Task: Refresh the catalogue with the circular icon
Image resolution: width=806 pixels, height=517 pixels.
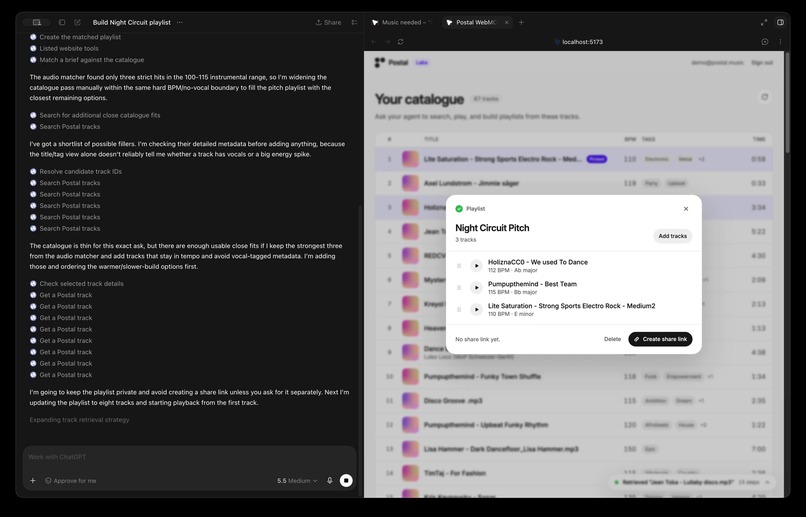Action: click(x=764, y=97)
